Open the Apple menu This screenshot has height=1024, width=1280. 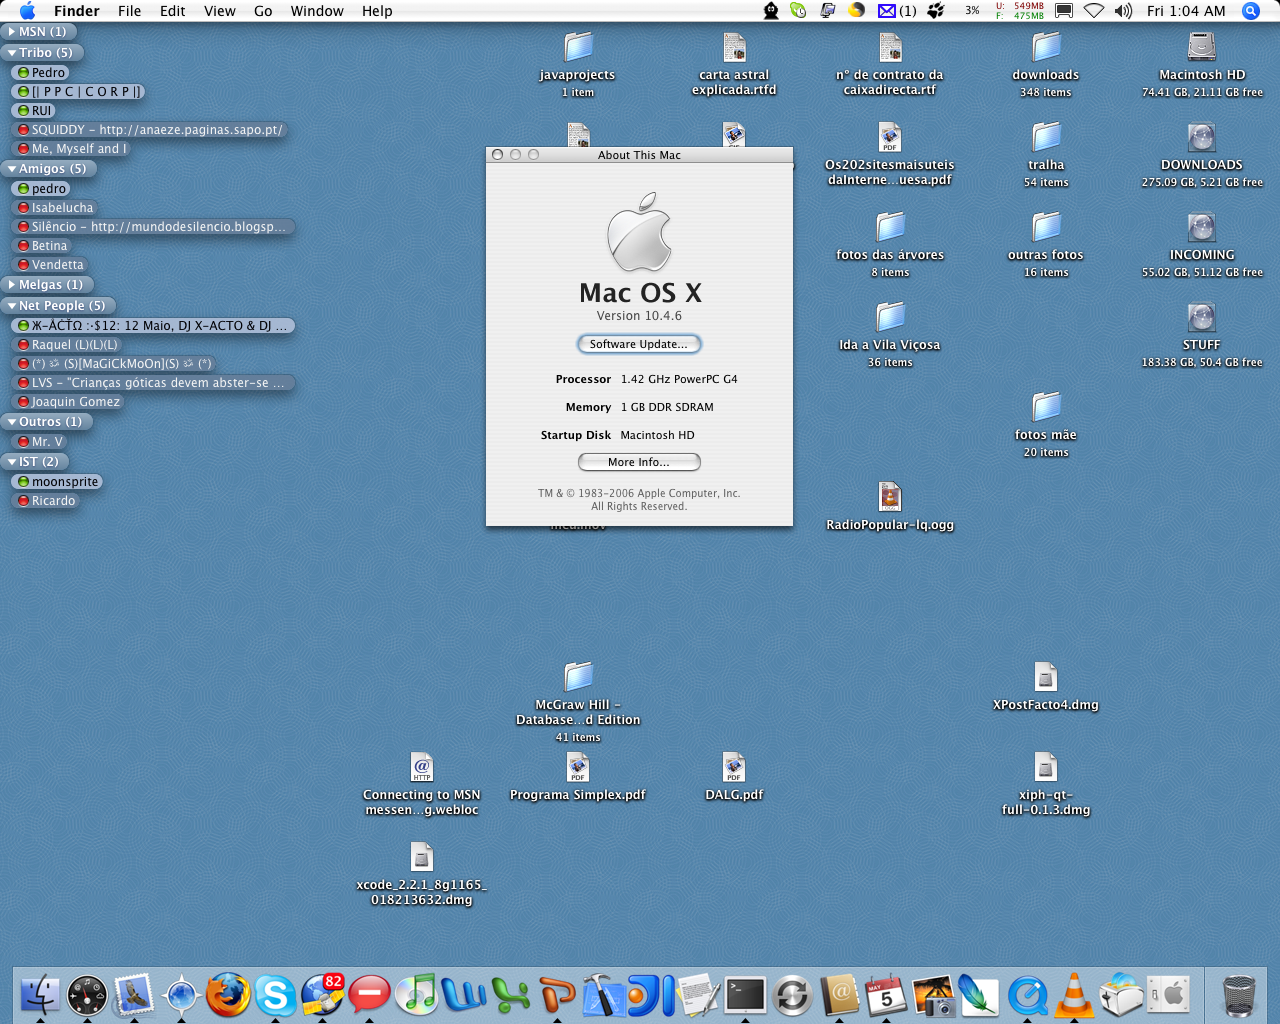(27, 11)
